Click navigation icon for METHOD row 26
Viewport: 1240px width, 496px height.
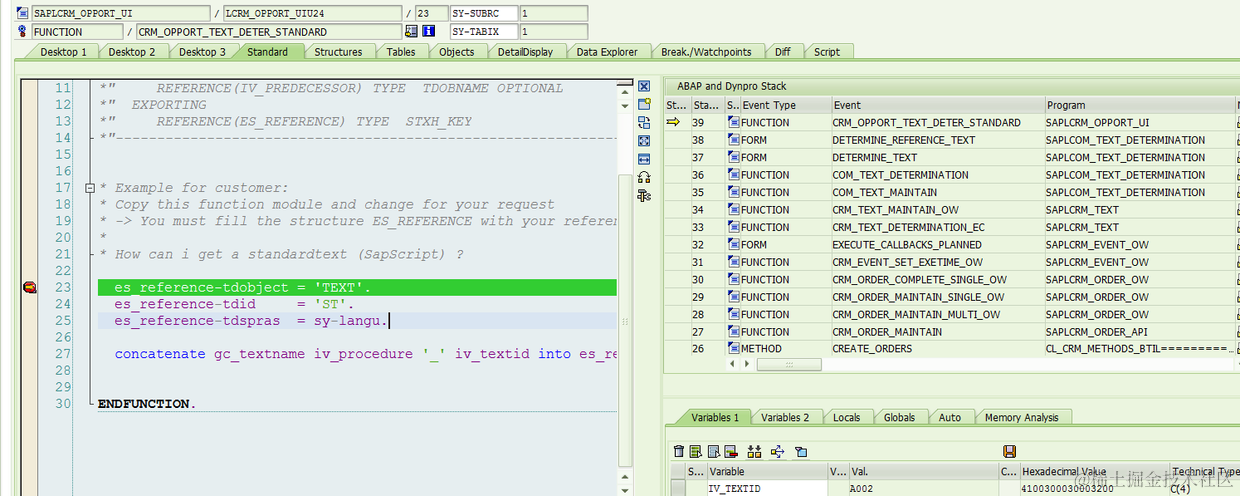coord(733,349)
